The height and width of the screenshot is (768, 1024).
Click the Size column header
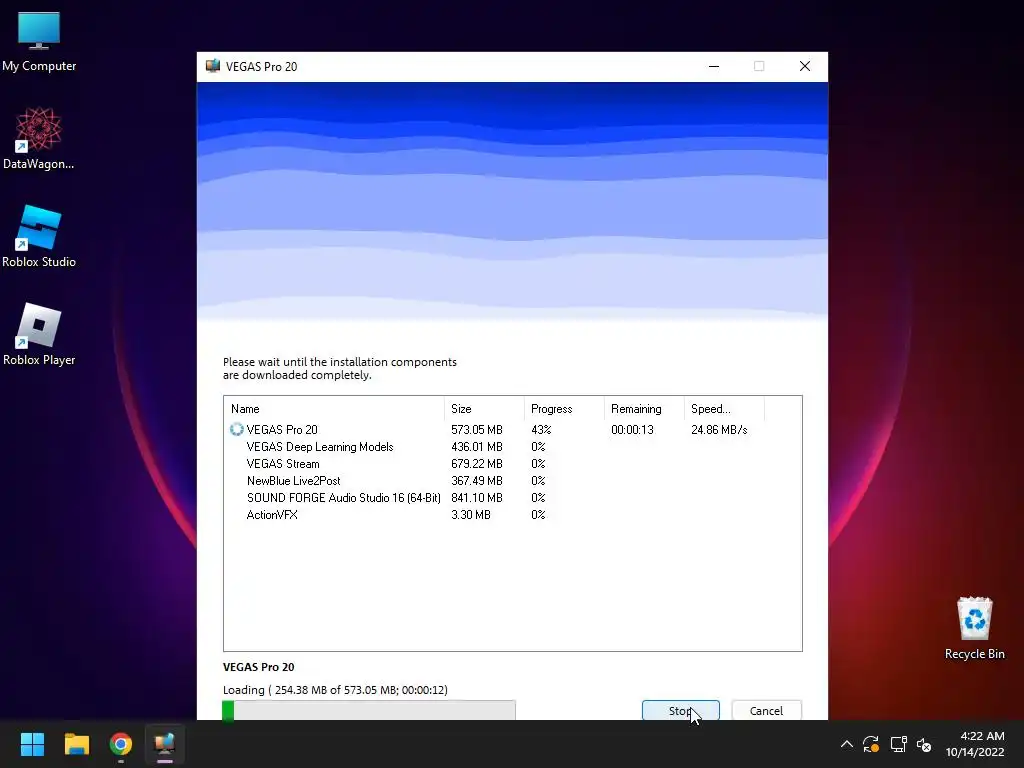[484, 409]
